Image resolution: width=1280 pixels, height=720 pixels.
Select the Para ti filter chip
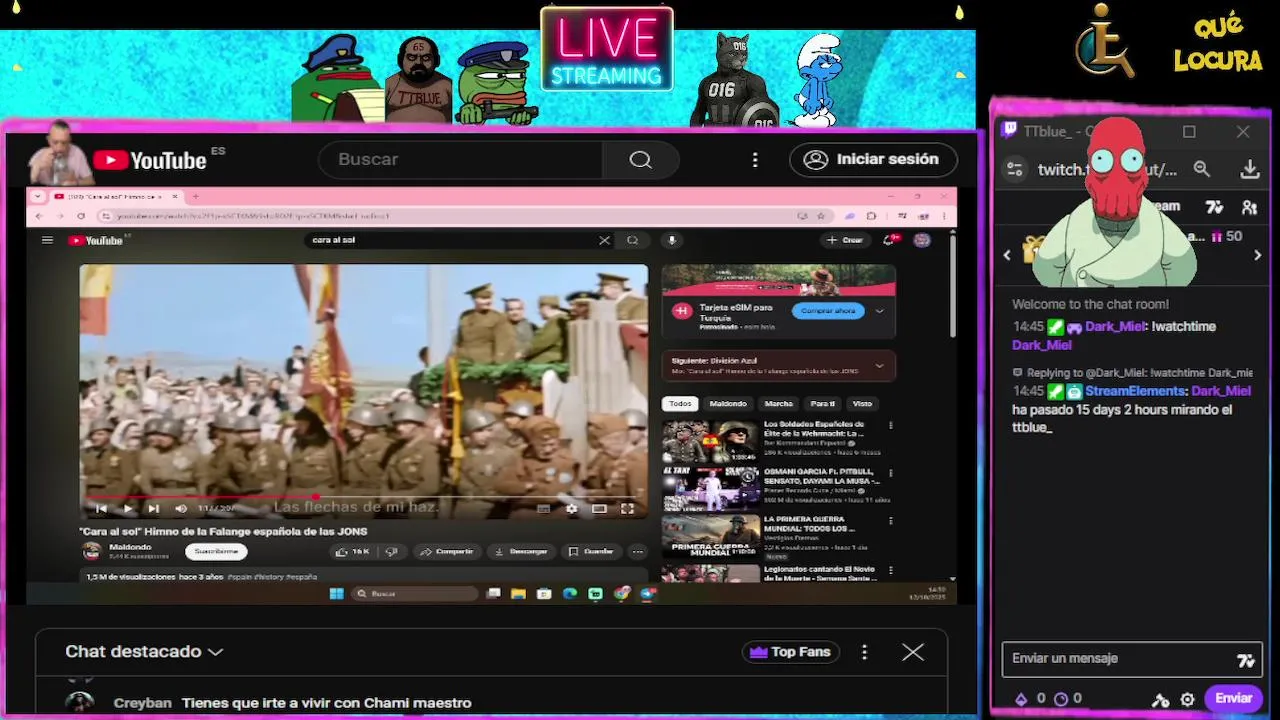(x=823, y=404)
